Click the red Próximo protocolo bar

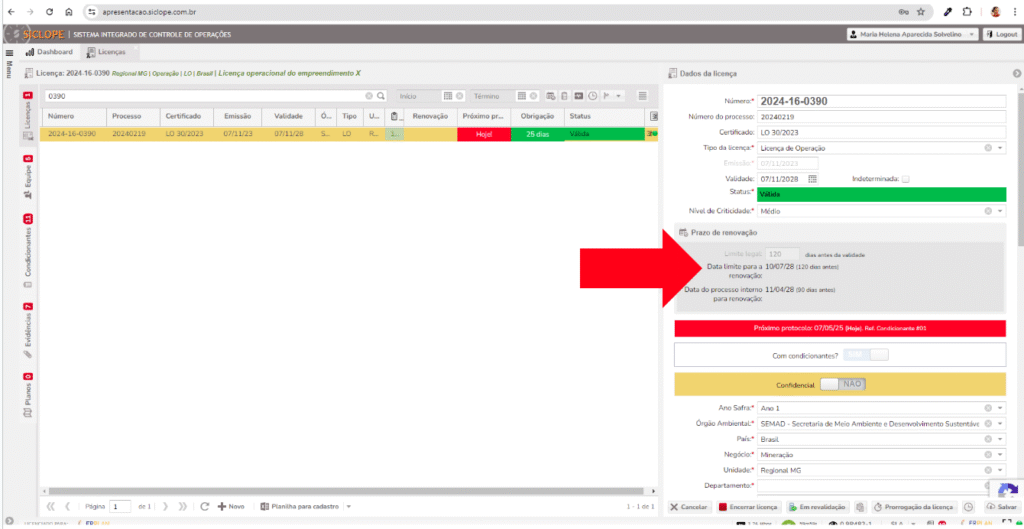840,328
